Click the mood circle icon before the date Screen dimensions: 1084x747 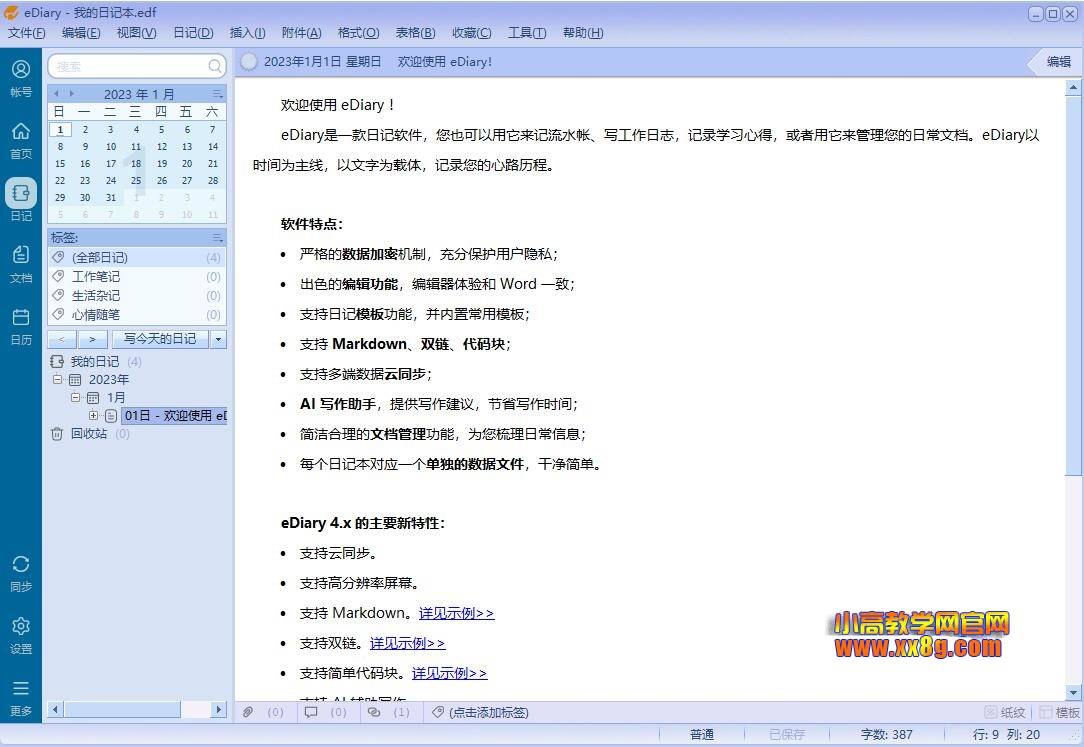click(249, 62)
